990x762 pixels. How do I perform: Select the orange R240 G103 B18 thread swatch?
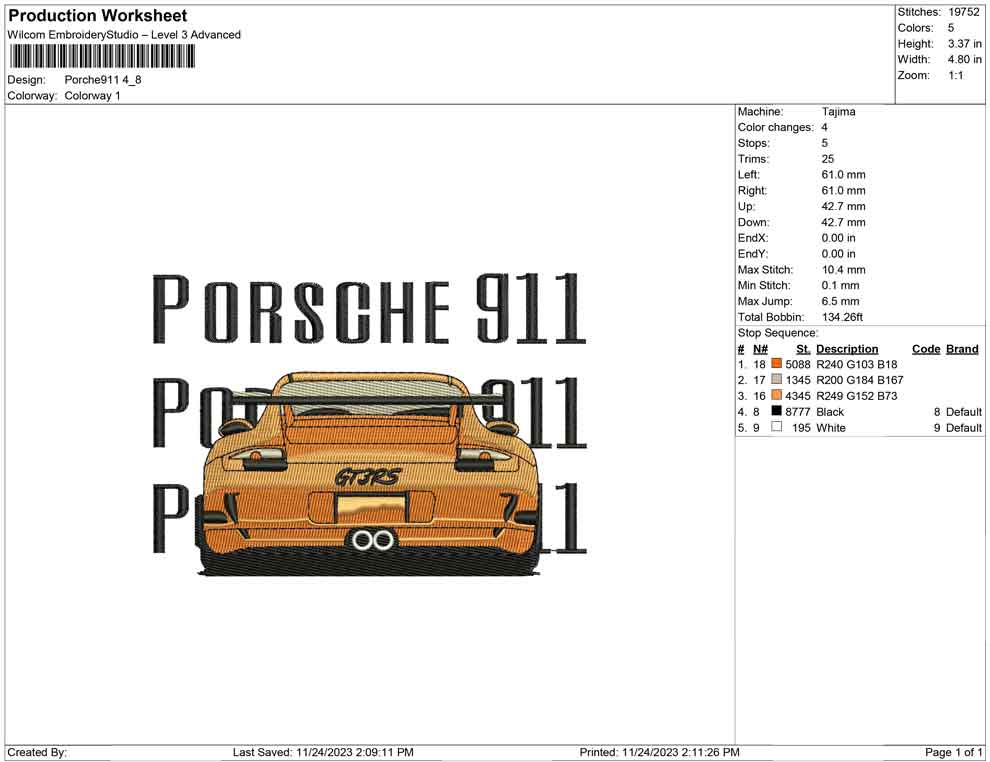[776, 364]
